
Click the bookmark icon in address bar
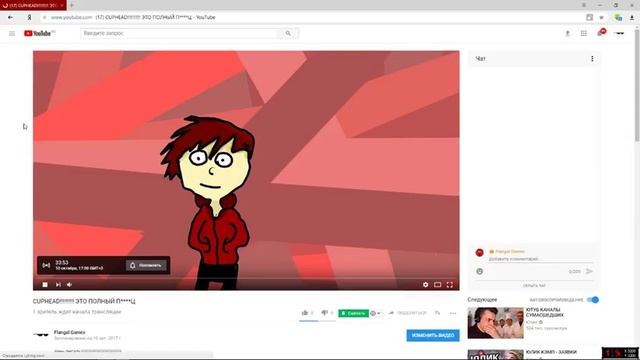pyautogui.click(x=601, y=17)
